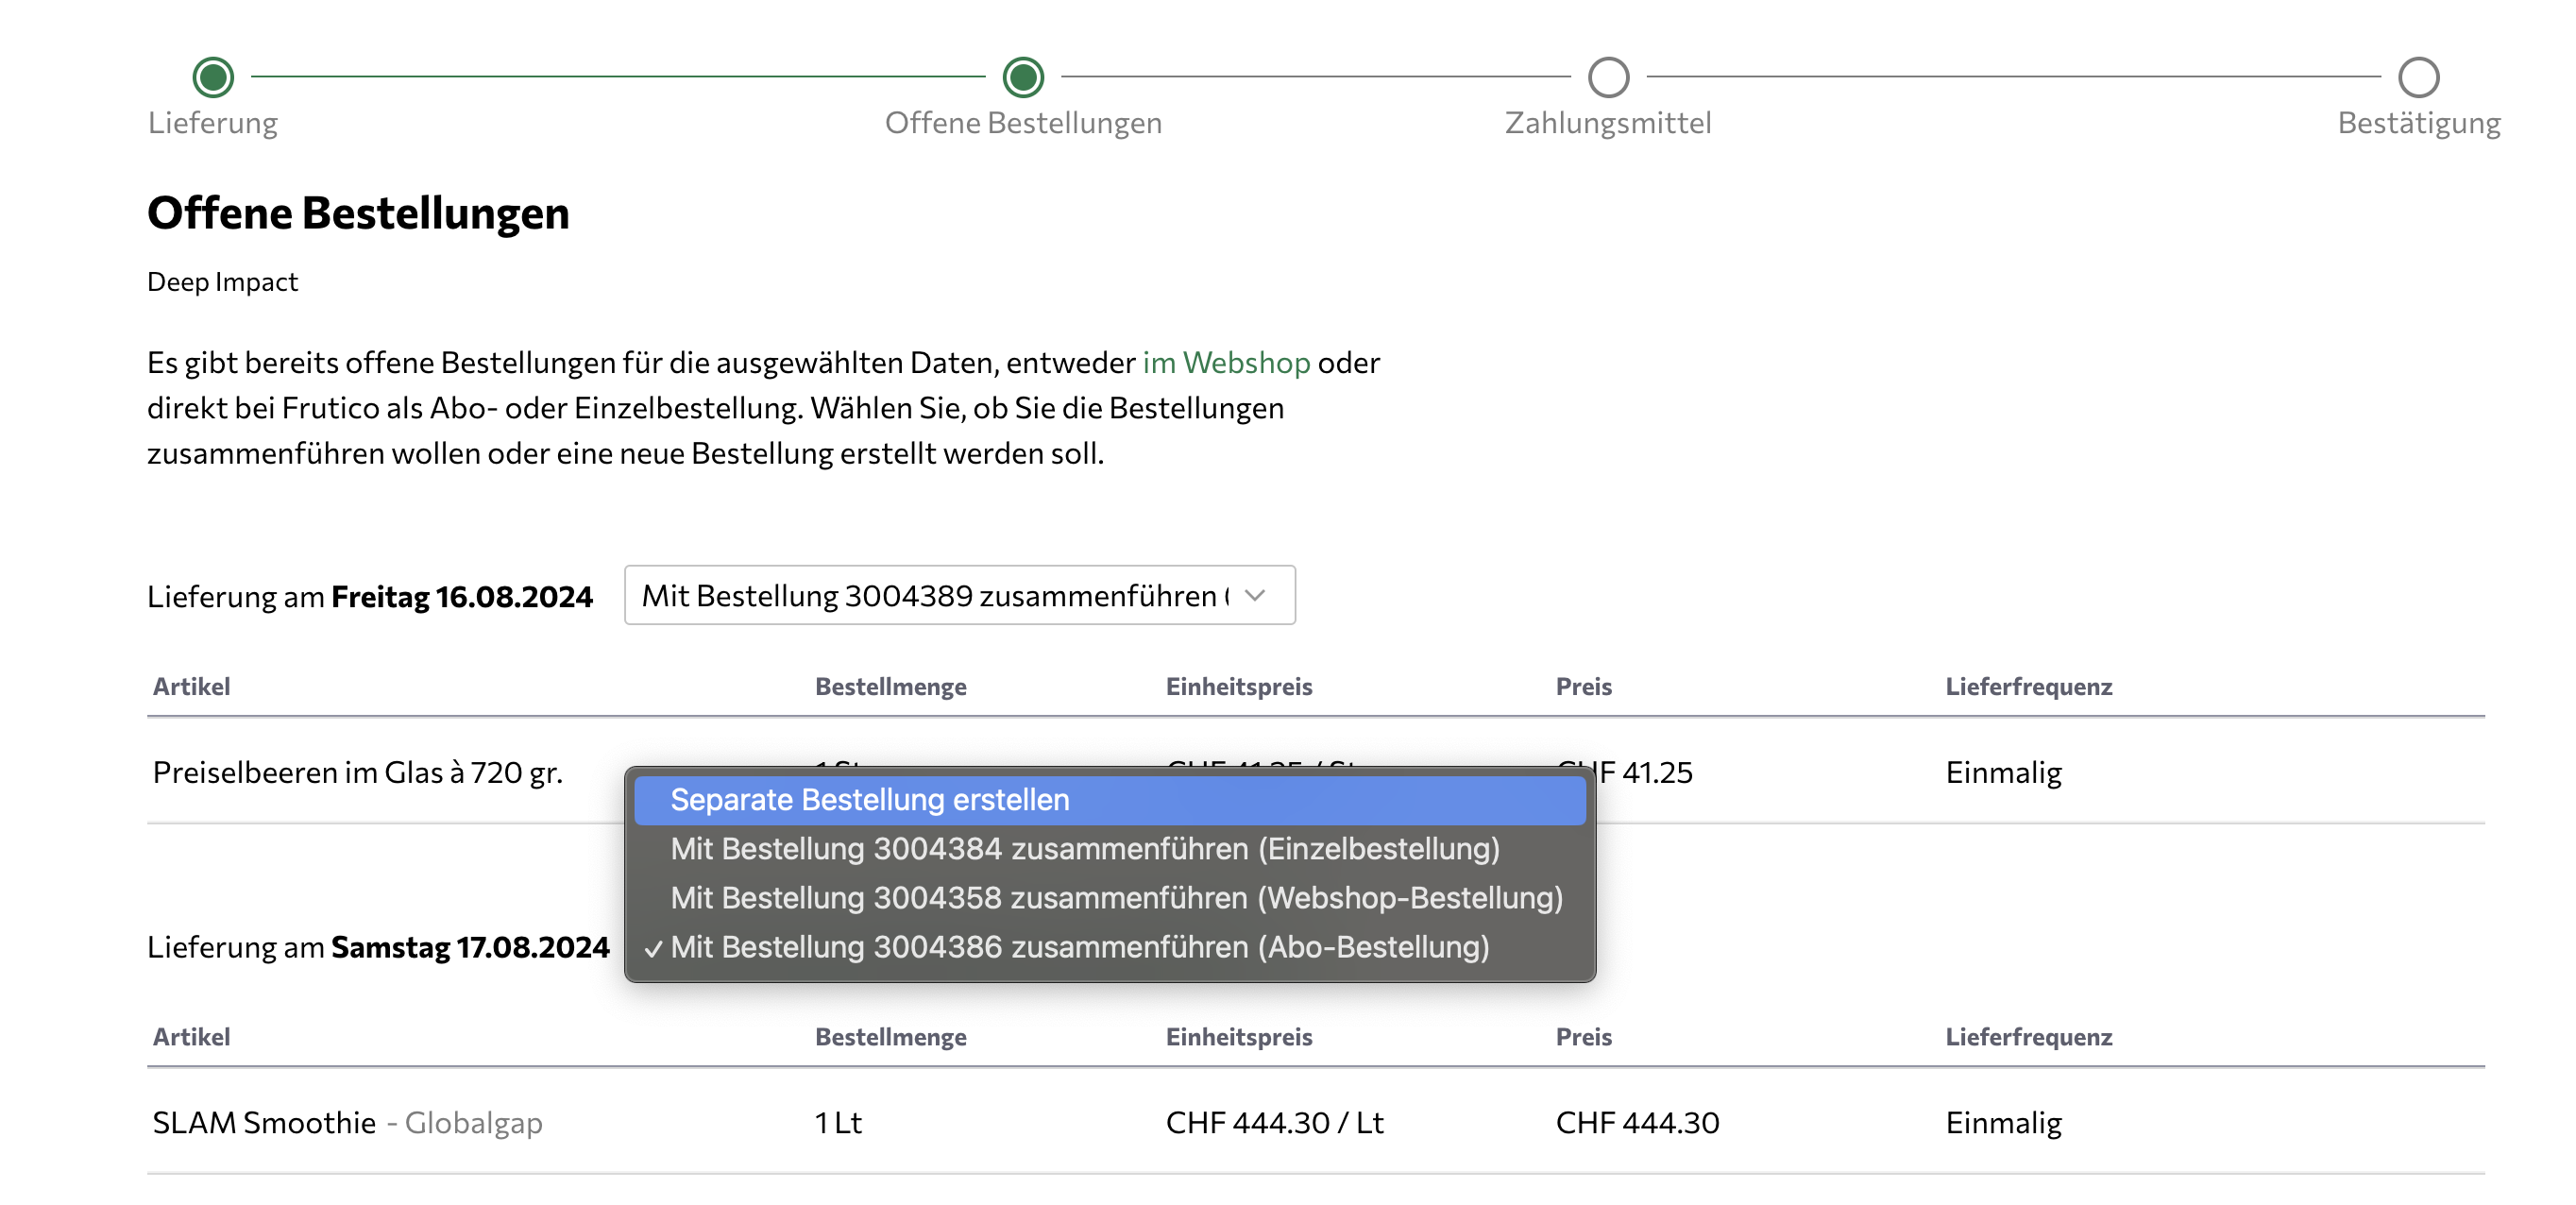
Task: Click the Lieferung step label
Action: tap(213, 123)
